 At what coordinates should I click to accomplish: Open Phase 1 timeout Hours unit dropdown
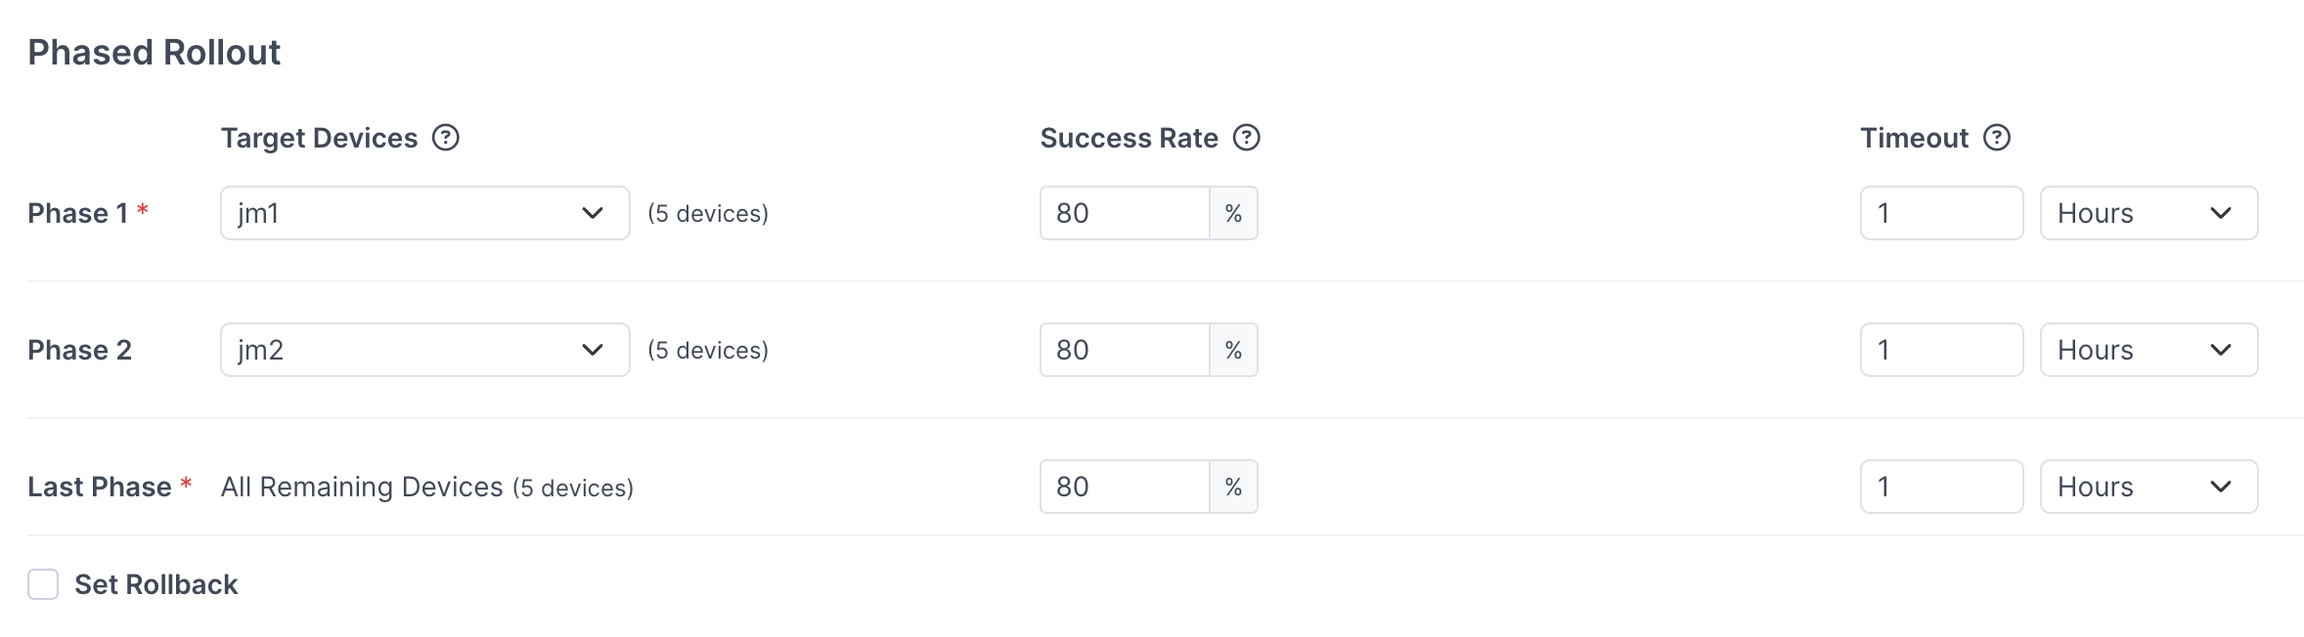[x=2148, y=213]
